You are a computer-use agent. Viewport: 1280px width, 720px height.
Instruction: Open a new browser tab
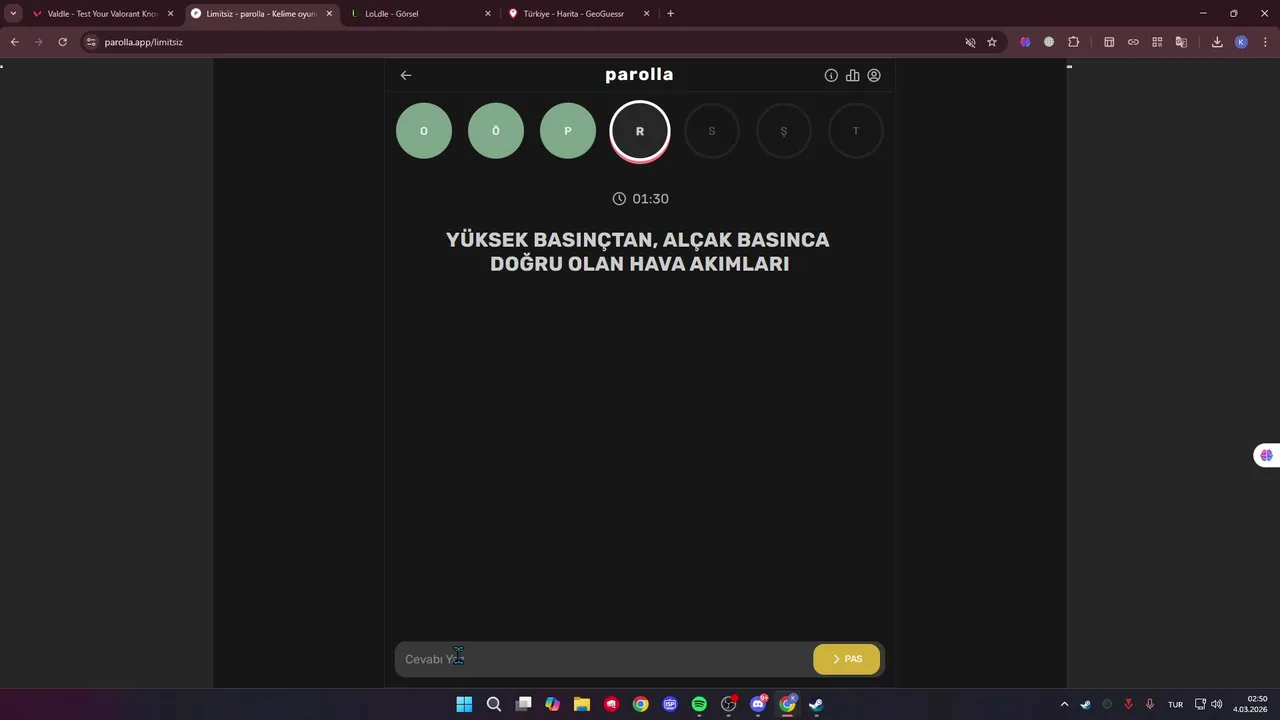[x=670, y=14]
